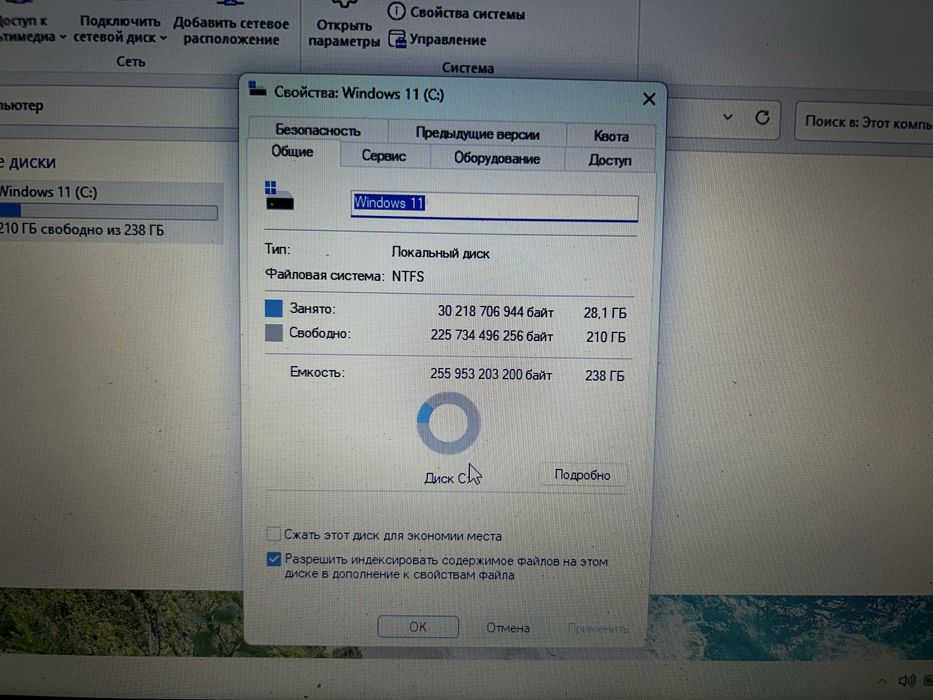
Task: Click the 225 734 496 256 байт value
Action: (491, 336)
